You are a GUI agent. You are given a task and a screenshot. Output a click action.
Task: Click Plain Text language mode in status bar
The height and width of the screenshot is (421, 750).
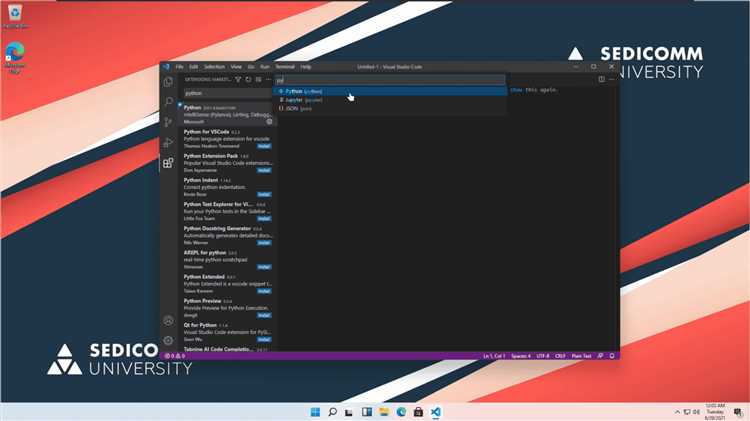pyautogui.click(x=581, y=356)
